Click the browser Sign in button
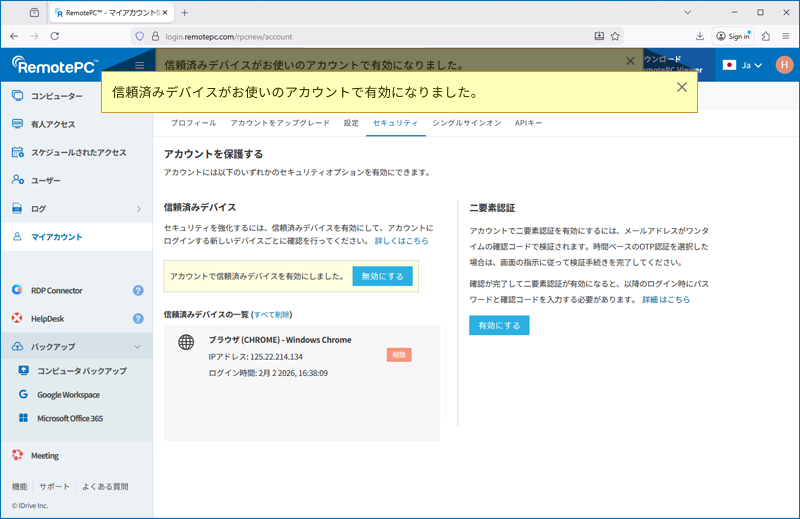The image size is (800, 519). click(x=733, y=36)
